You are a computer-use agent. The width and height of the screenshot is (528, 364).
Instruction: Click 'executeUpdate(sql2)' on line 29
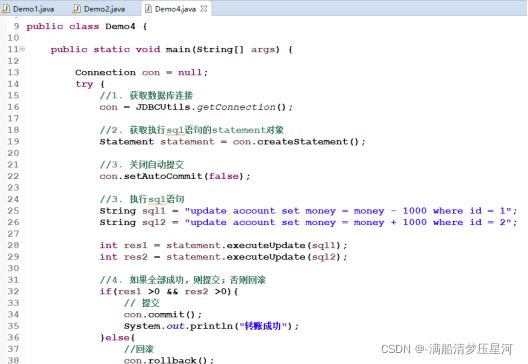click(x=283, y=257)
